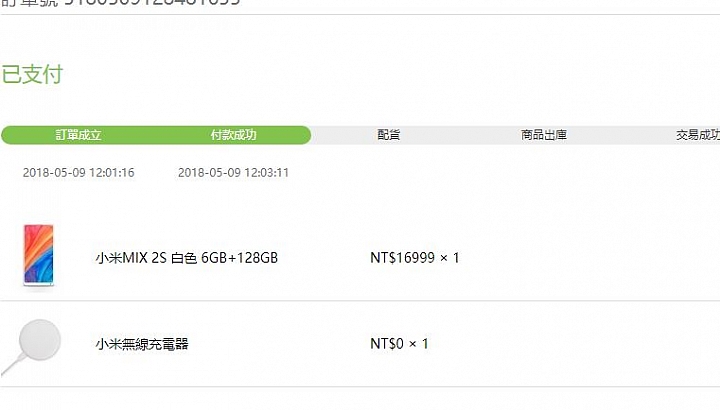Click the 交易成功 progress step
720x410 pixels.
coord(698,135)
